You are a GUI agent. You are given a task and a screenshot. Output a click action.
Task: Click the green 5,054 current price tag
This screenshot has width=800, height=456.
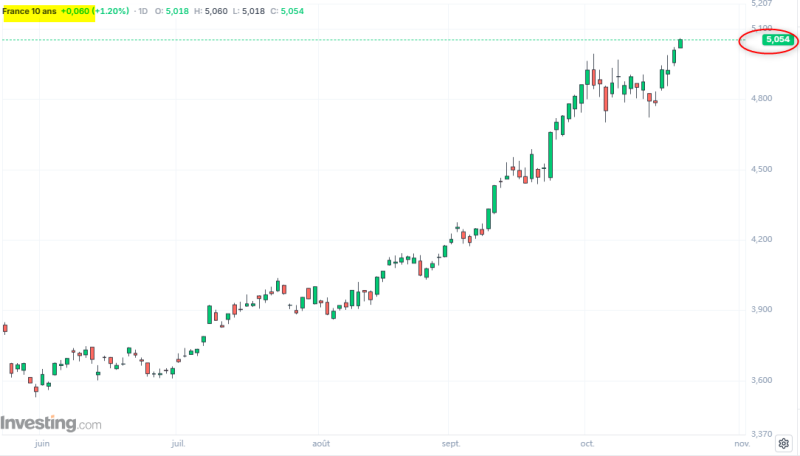click(778, 39)
